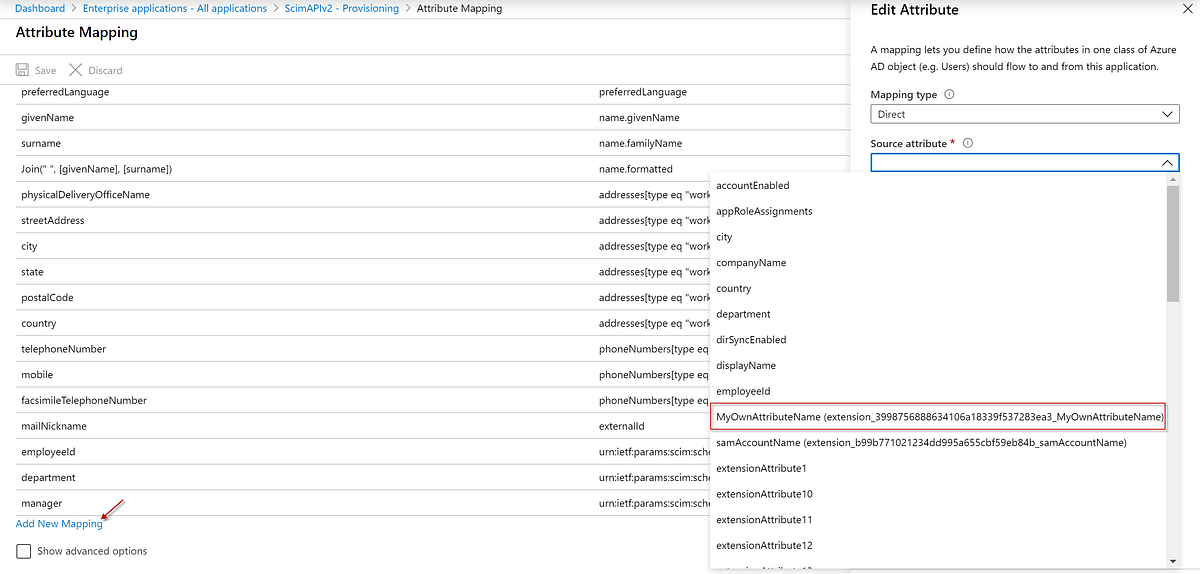1200x574 pixels.
Task: Go to Dashboard breadcrumb
Action: pyautogui.click(x=40, y=8)
